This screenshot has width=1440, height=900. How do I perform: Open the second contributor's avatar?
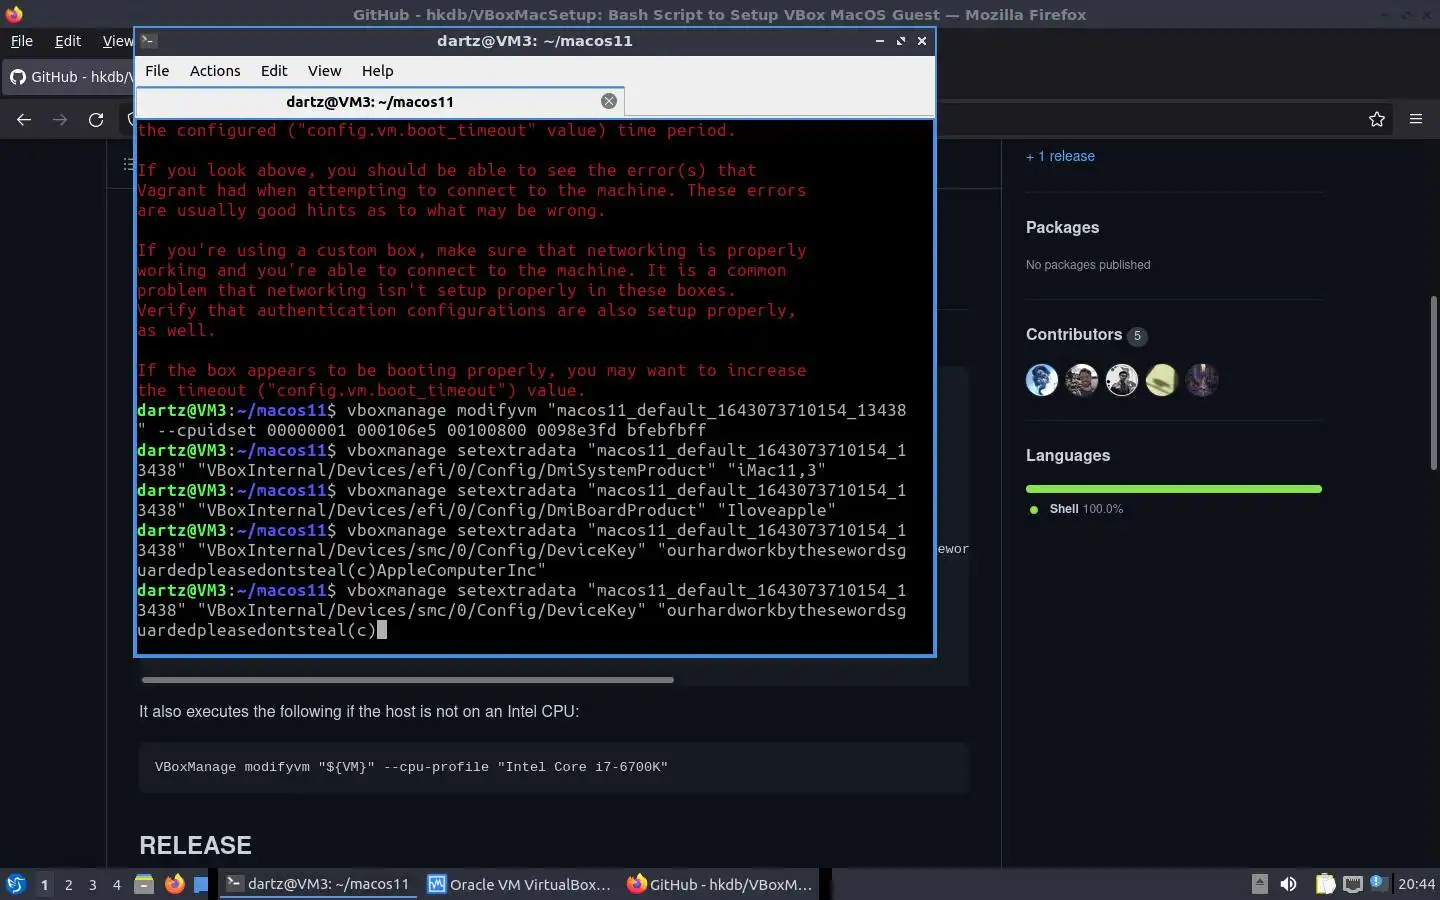coord(1082,380)
